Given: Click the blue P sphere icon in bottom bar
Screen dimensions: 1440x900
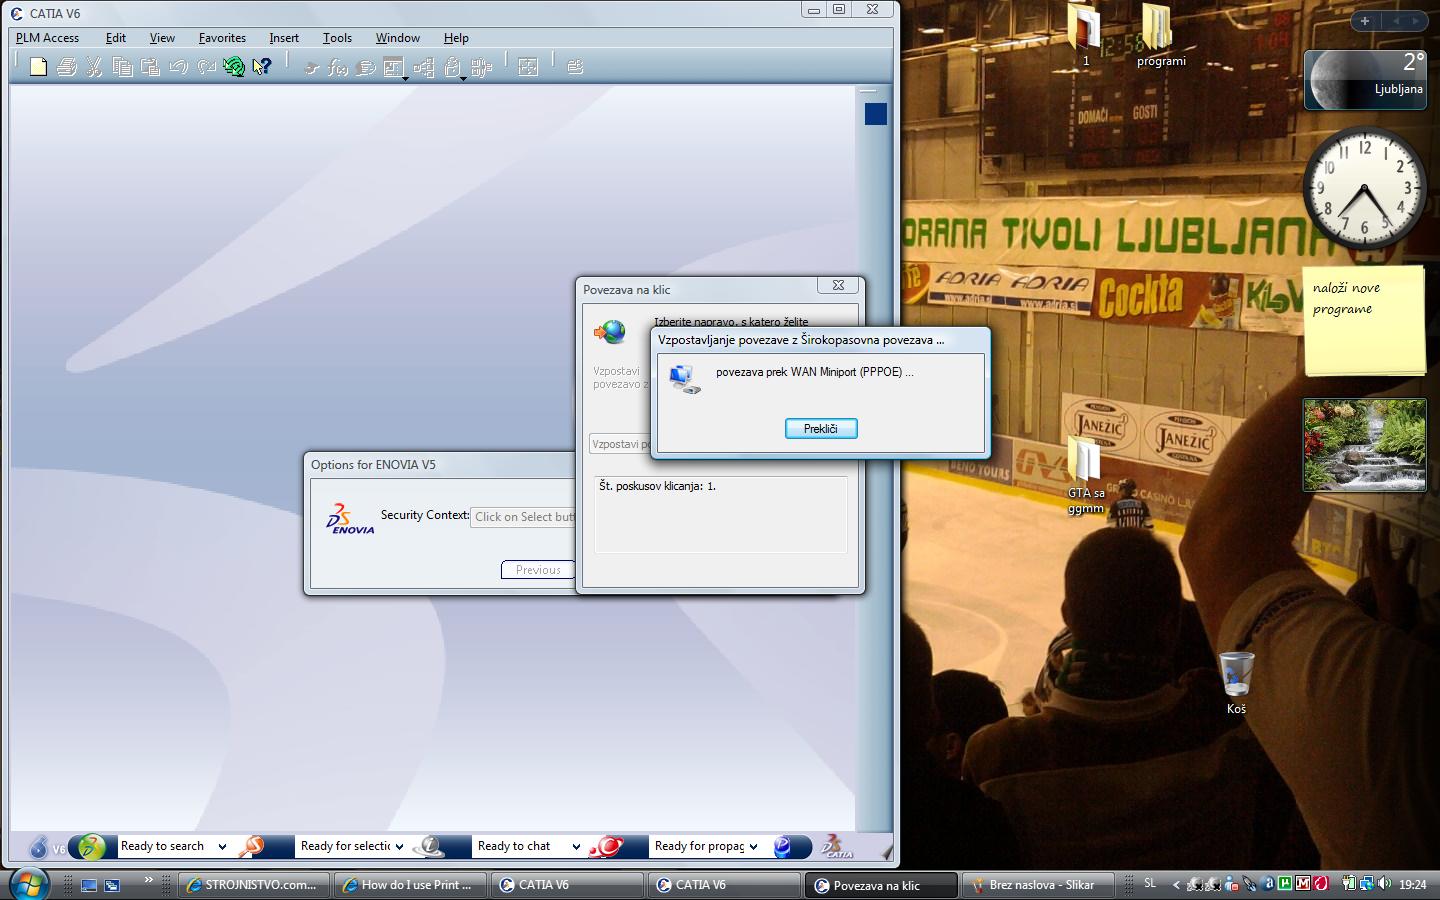Looking at the screenshot, I should point(782,847).
